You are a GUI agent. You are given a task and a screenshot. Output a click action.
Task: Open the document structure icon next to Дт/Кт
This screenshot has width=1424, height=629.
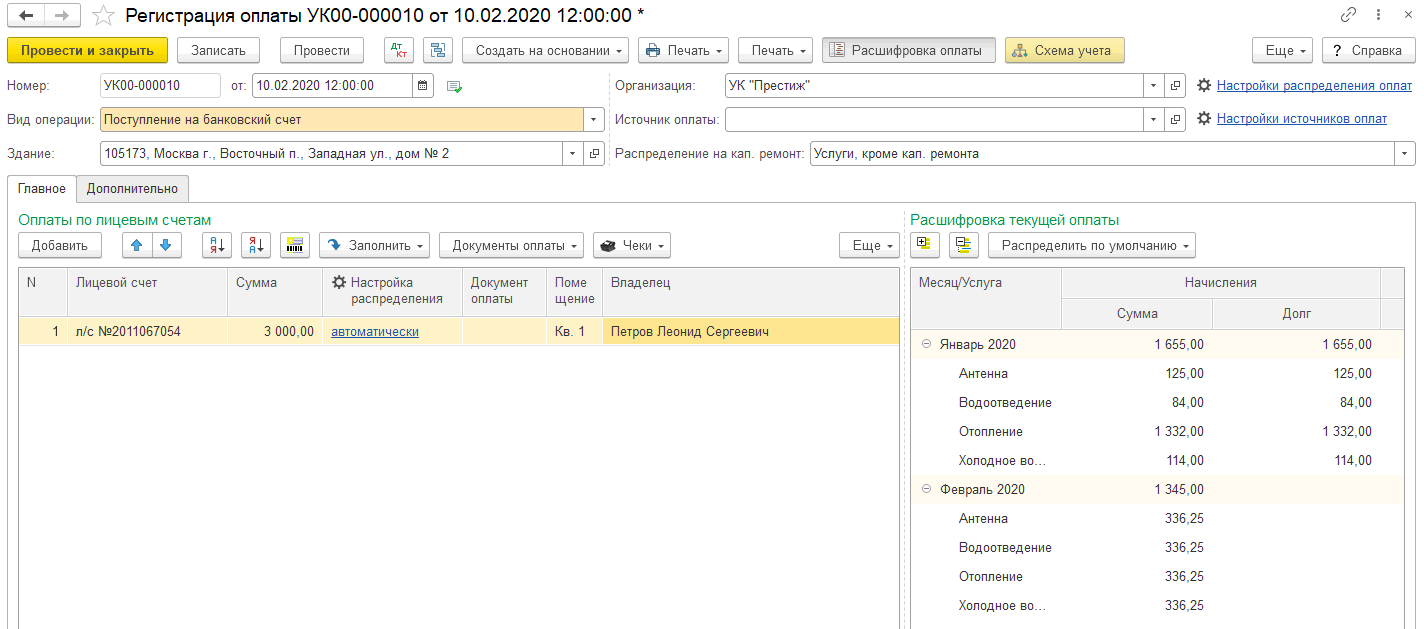(438, 50)
